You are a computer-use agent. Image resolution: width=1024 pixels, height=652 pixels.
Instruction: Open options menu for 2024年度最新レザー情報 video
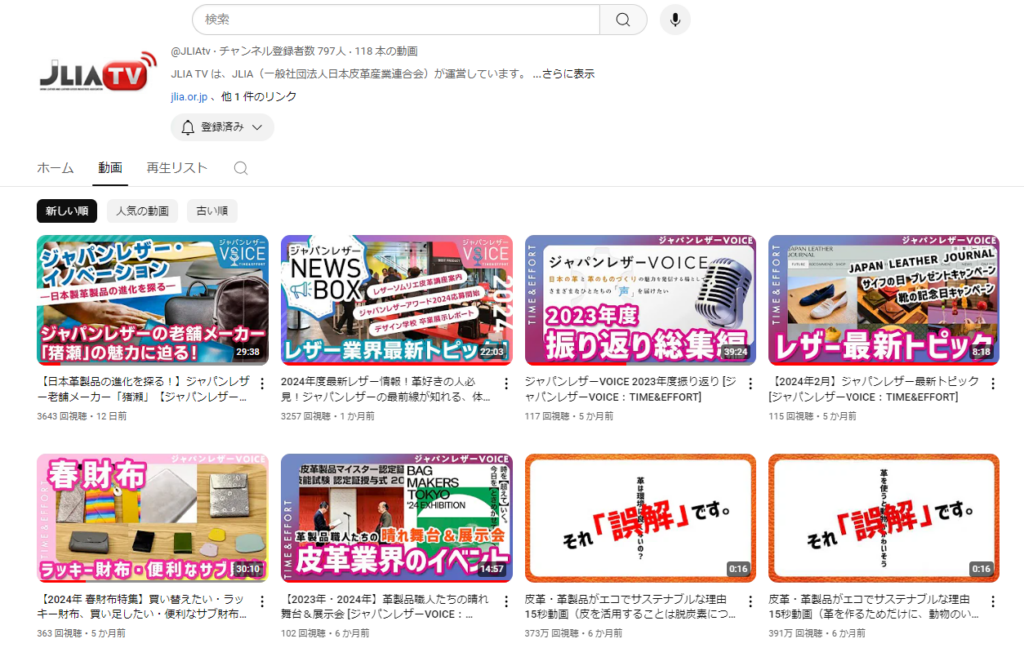click(506, 383)
